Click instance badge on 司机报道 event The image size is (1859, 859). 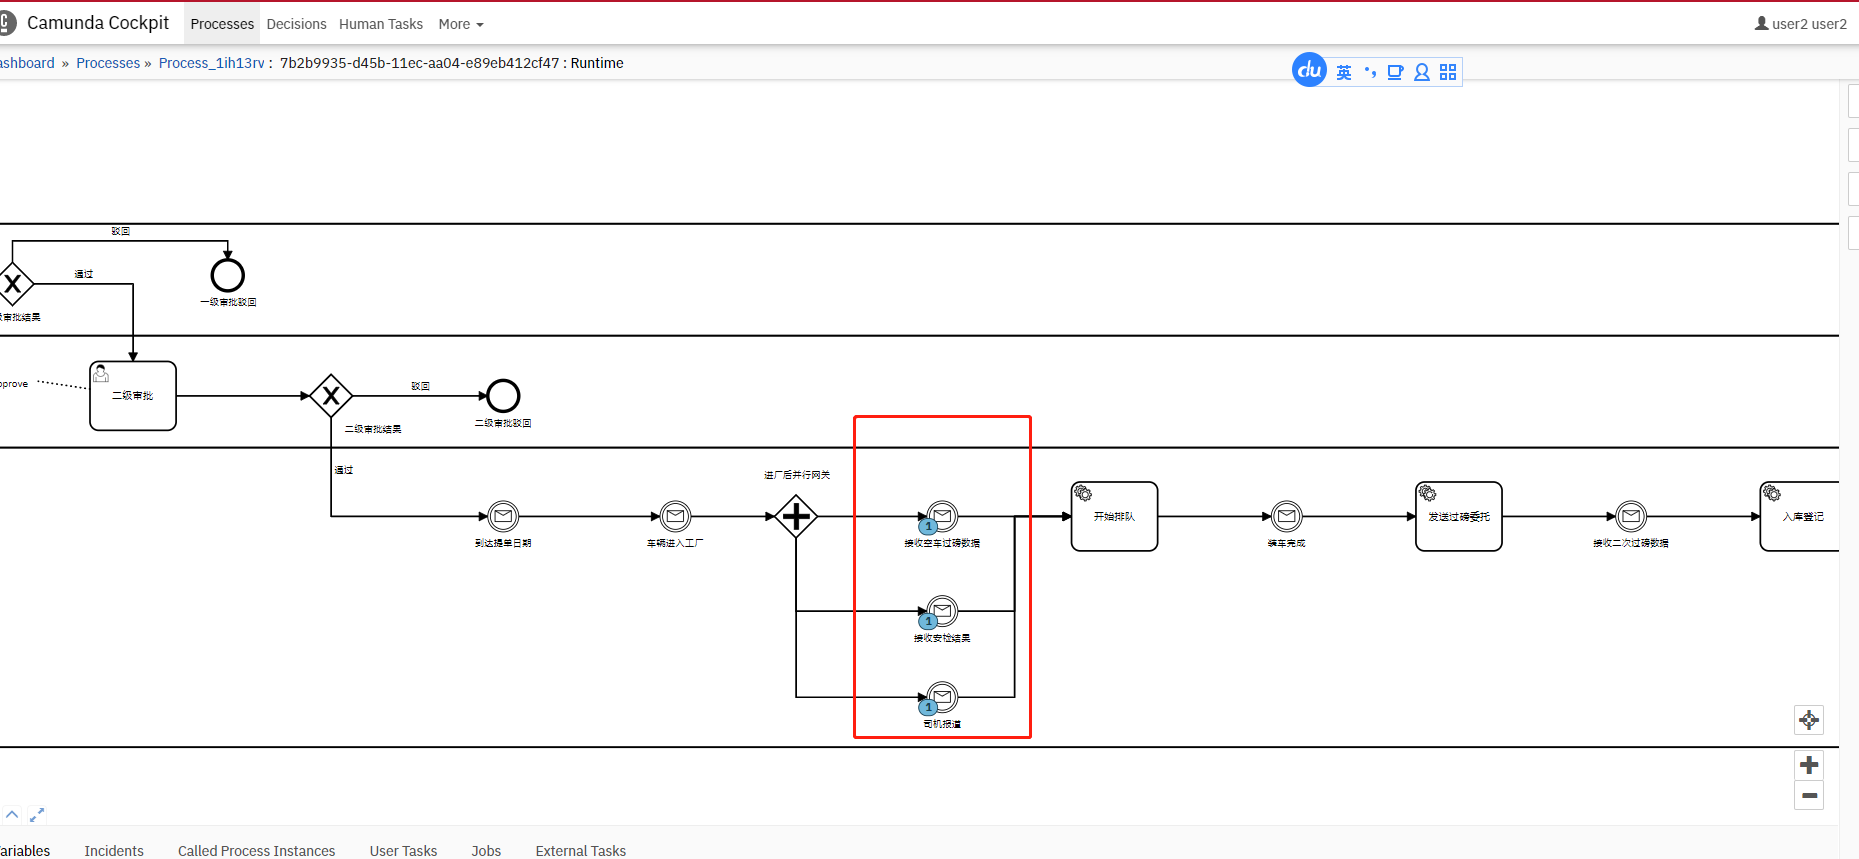coord(928,708)
